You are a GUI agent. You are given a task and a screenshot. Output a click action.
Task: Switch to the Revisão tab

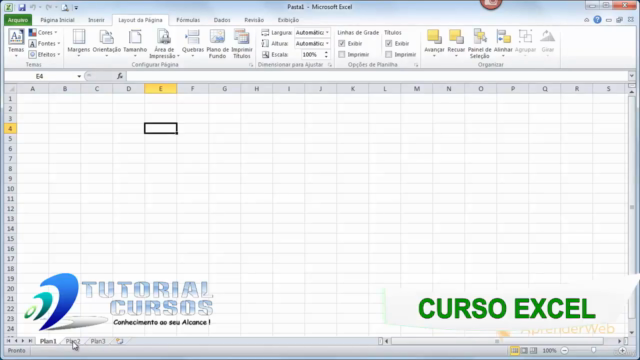pos(254,20)
